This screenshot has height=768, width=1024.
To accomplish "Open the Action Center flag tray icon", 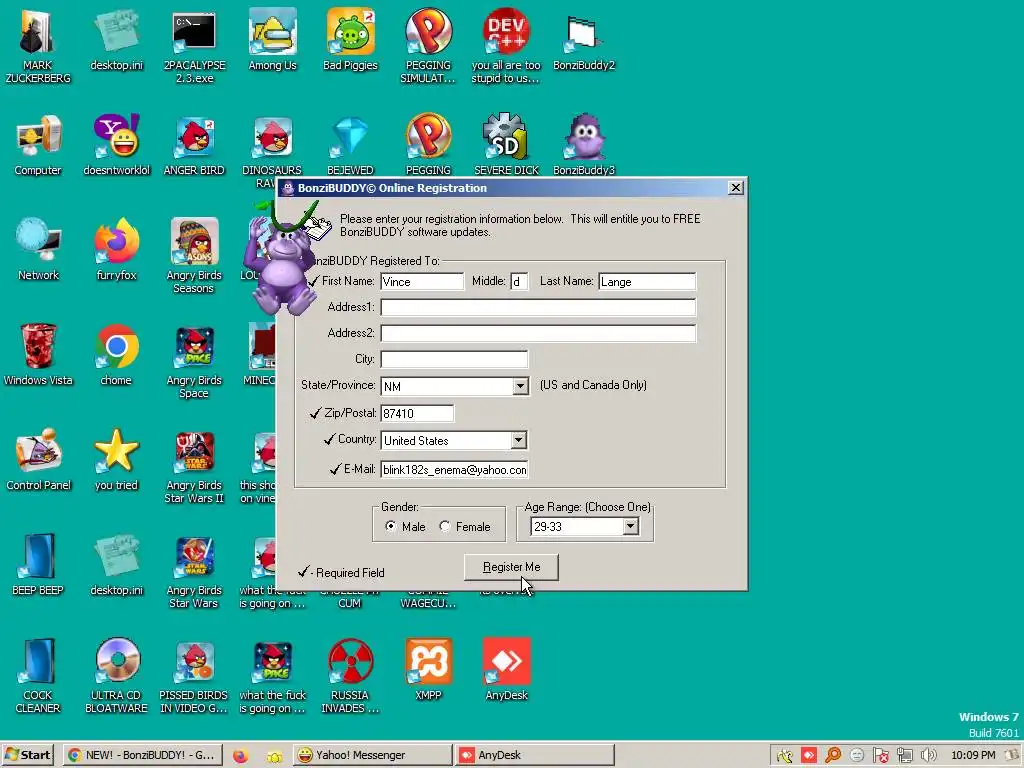I will 880,756.
